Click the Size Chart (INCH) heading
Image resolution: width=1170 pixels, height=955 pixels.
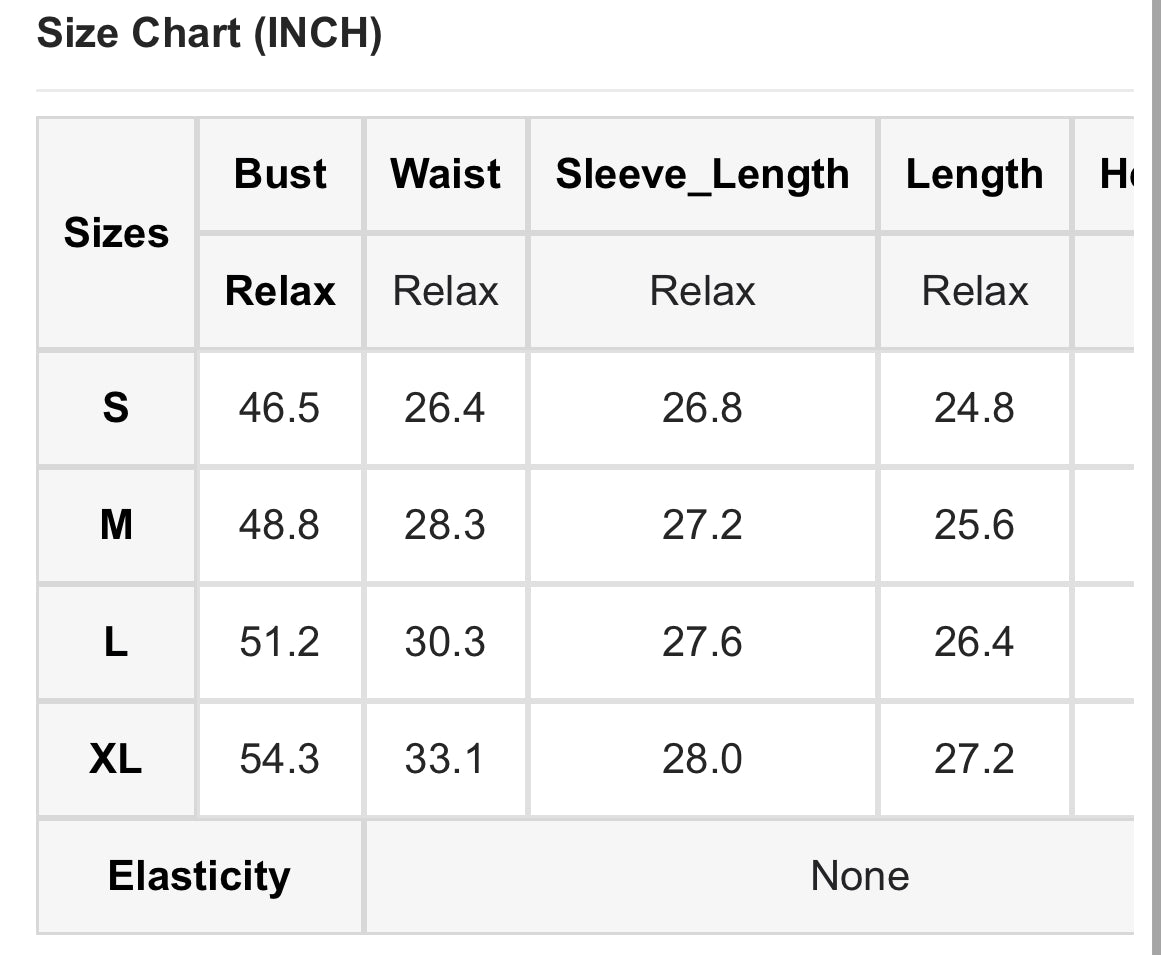tap(209, 34)
